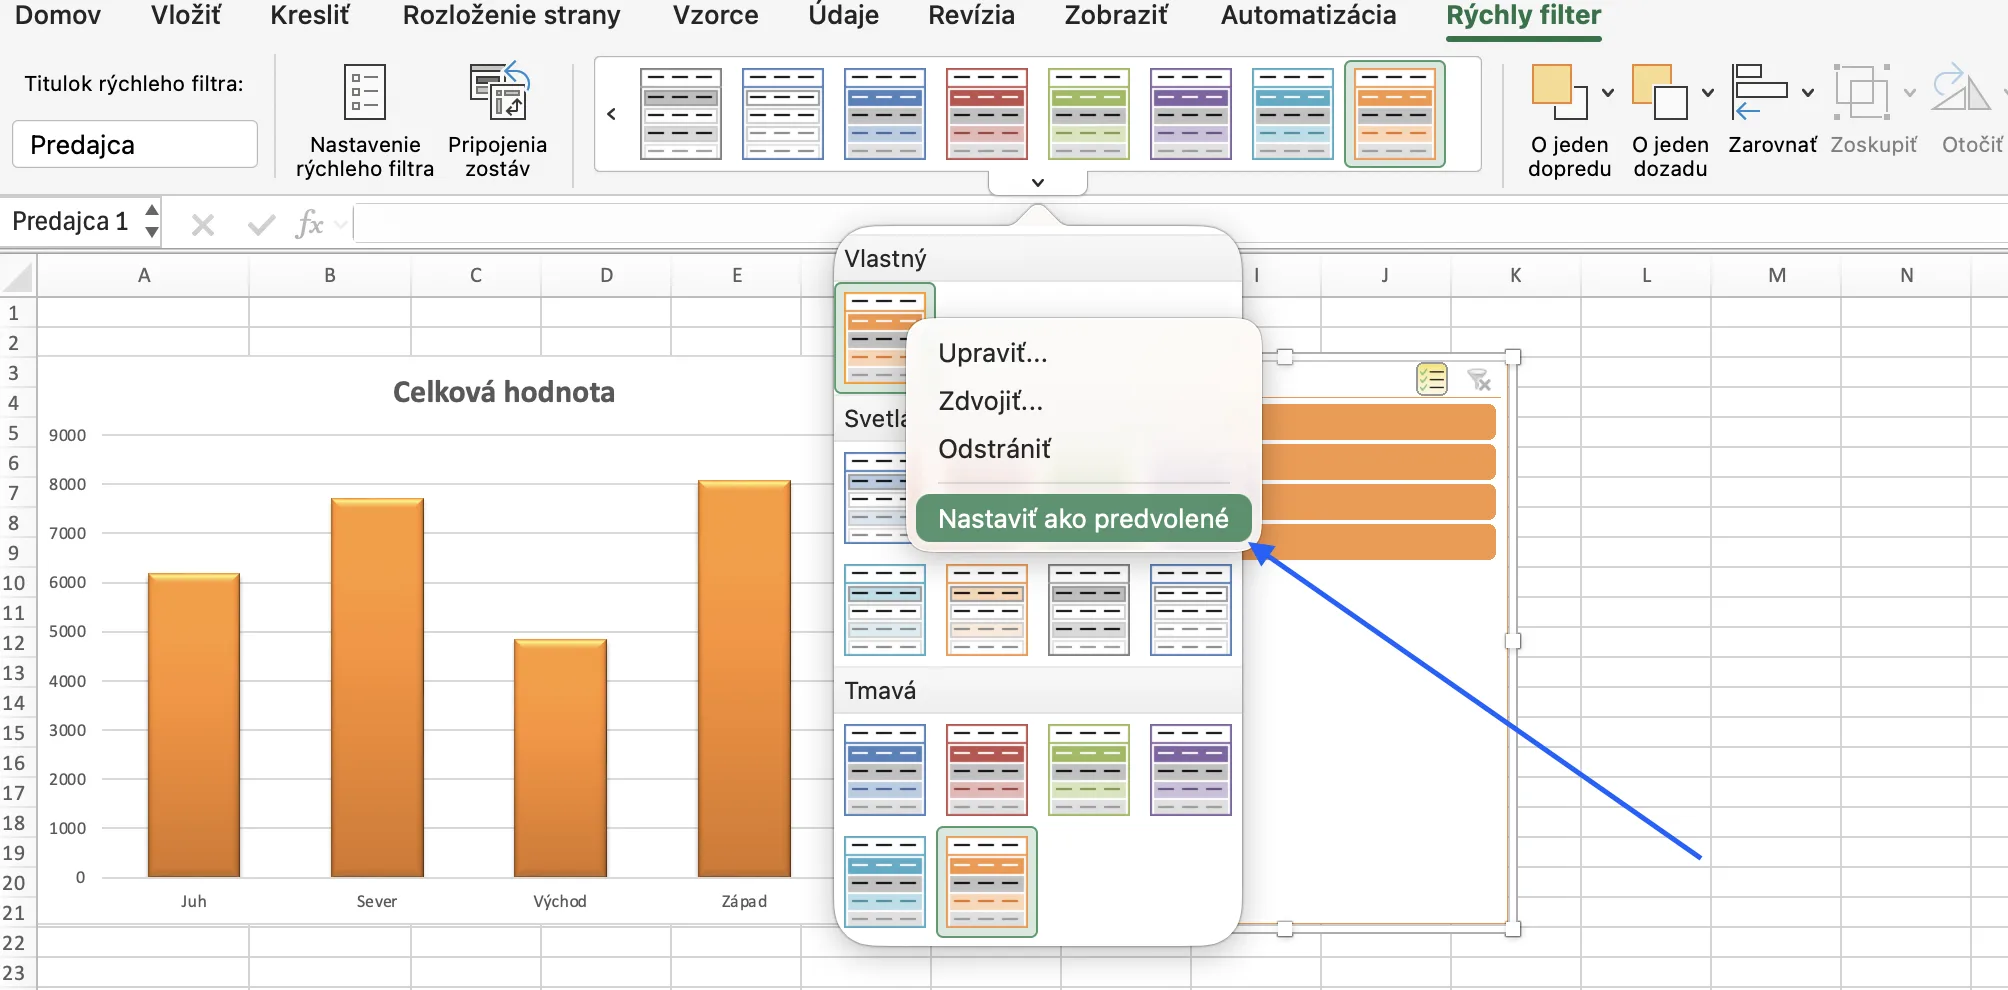Switch to the Domov ribbon tab
This screenshot has height=990, width=2008.
point(58,16)
